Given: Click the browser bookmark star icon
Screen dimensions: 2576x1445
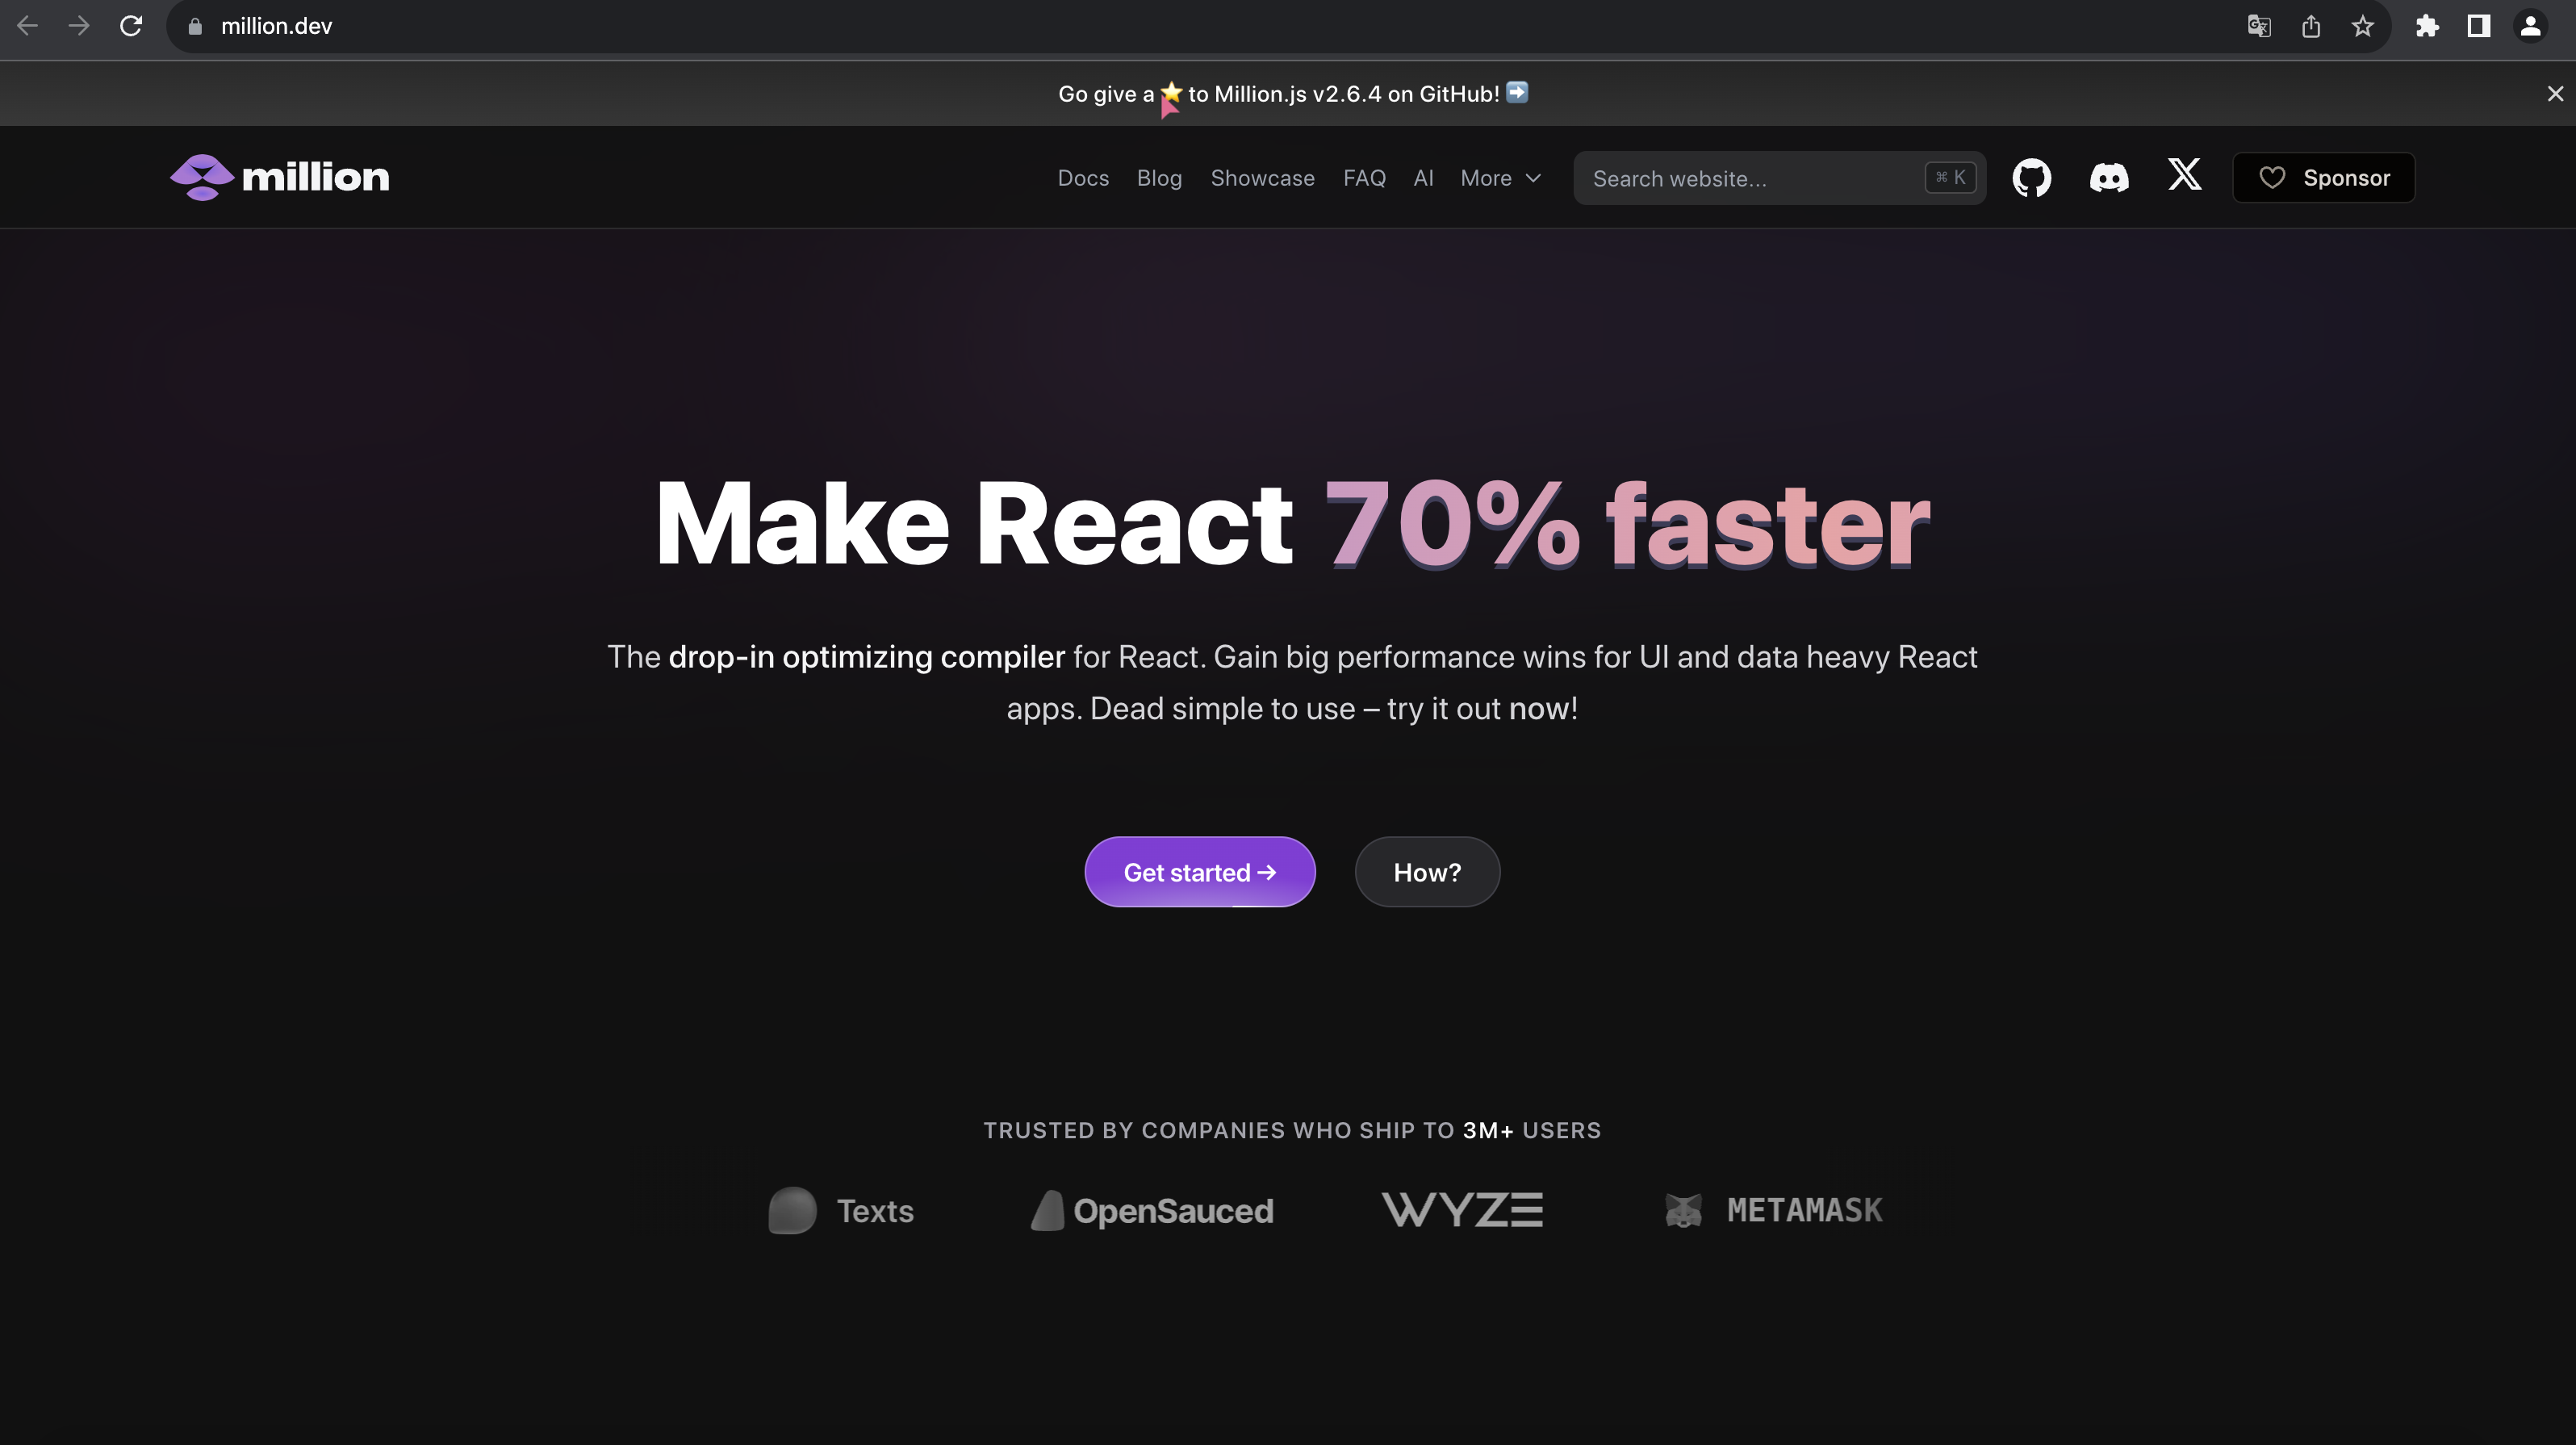Looking at the screenshot, I should (2362, 25).
